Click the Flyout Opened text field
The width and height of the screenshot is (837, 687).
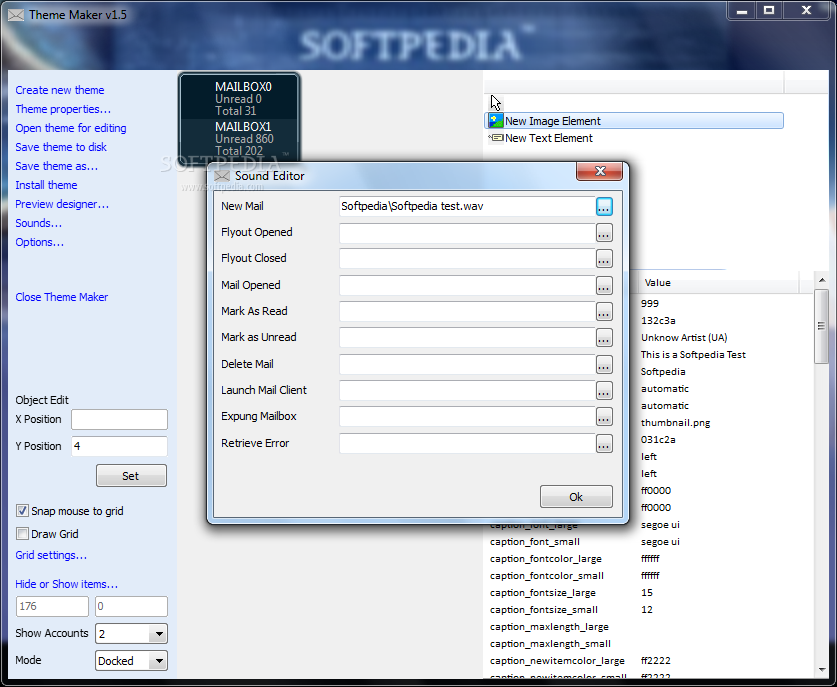pos(467,233)
